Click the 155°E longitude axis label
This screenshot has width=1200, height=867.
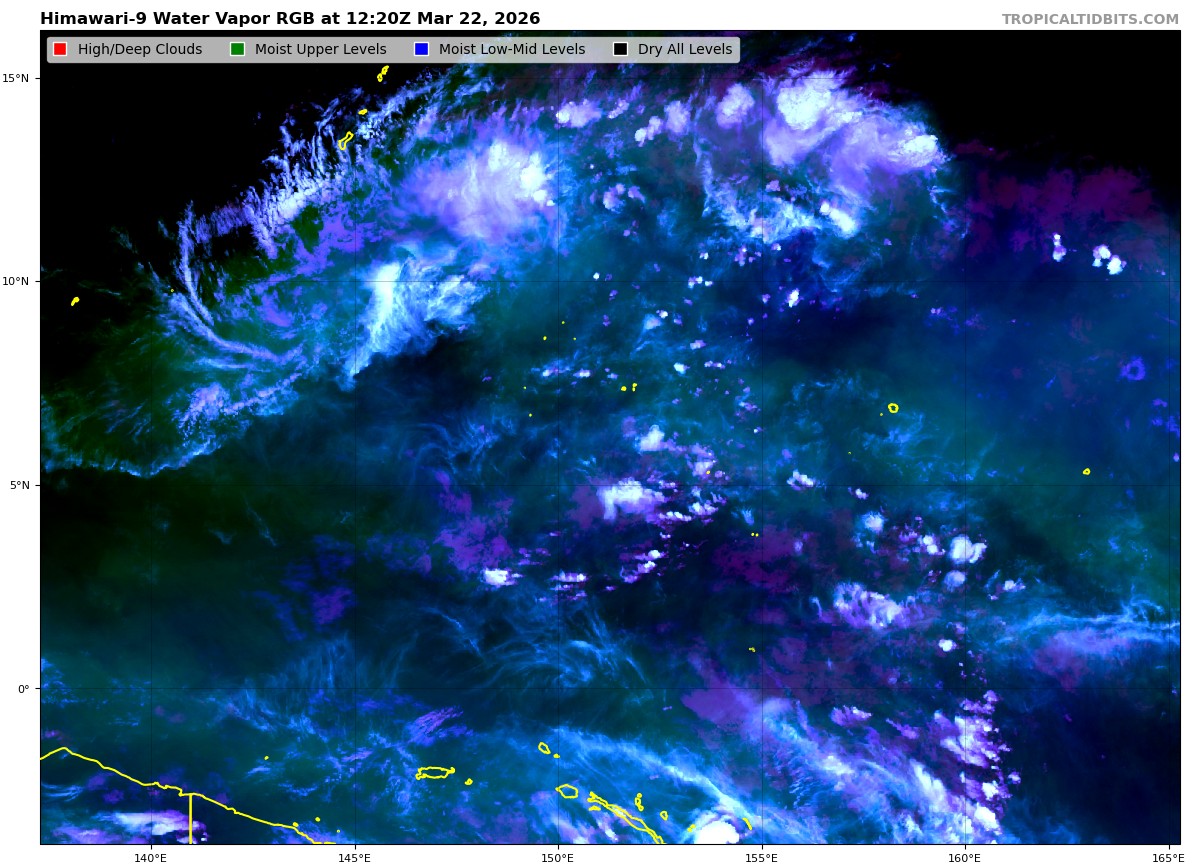click(761, 857)
